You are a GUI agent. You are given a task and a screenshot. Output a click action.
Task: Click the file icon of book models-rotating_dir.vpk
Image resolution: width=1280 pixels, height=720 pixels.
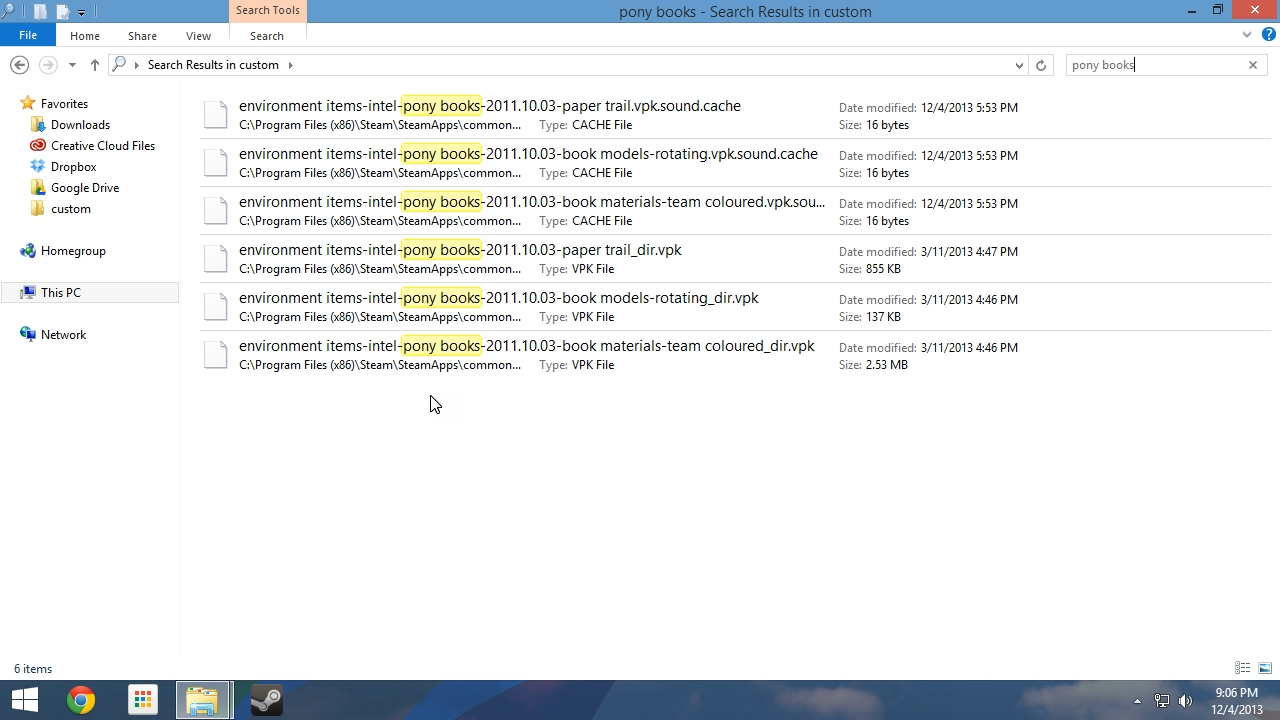click(x=216, y=307)
